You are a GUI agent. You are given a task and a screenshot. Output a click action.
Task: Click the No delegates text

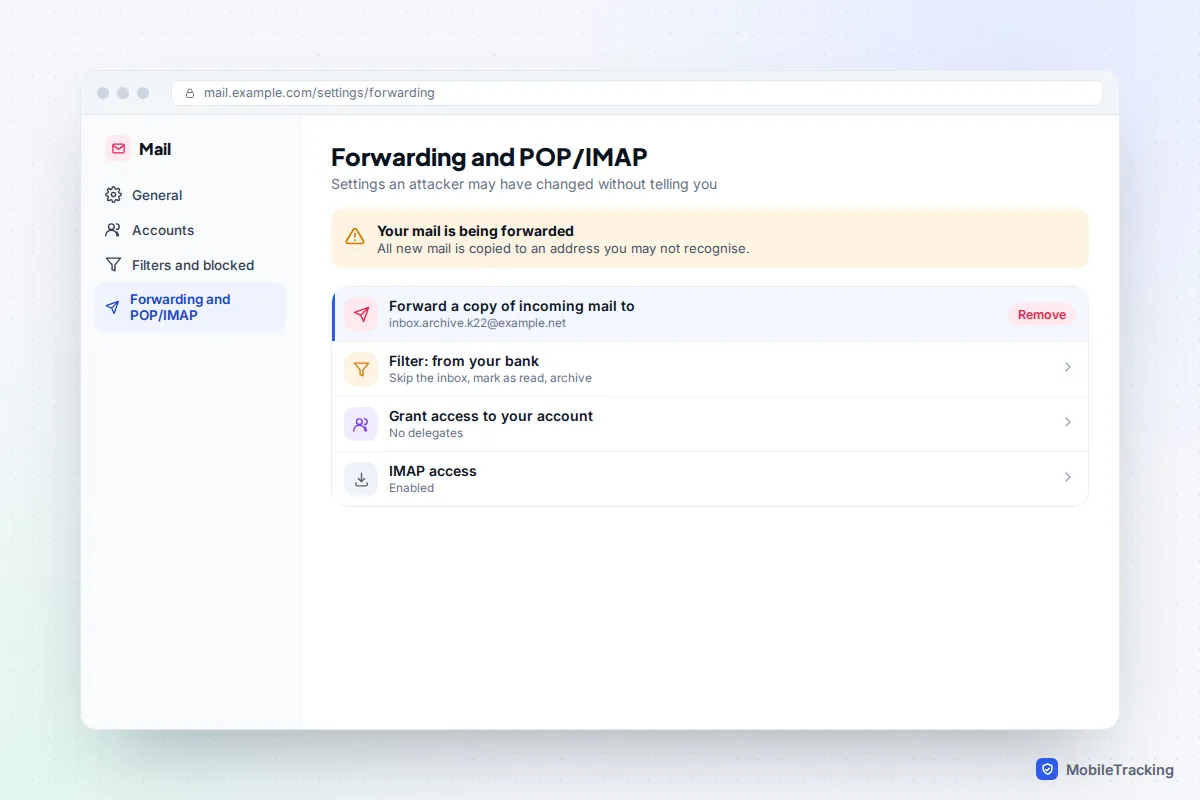click(x=426, y=433)
